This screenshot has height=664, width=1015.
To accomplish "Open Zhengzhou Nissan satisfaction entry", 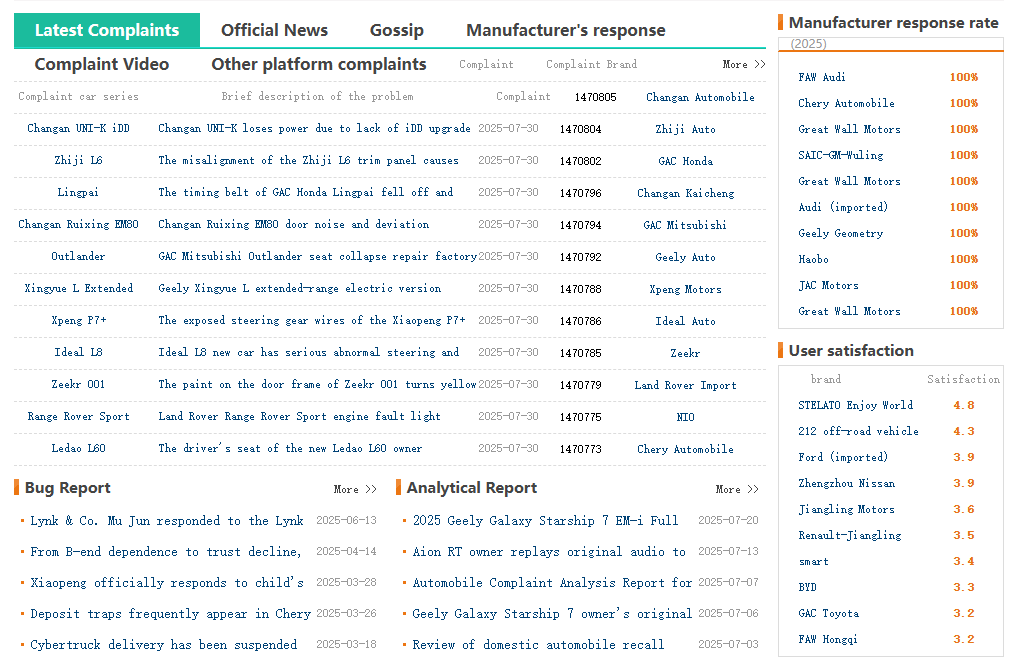I will [847, 483].
